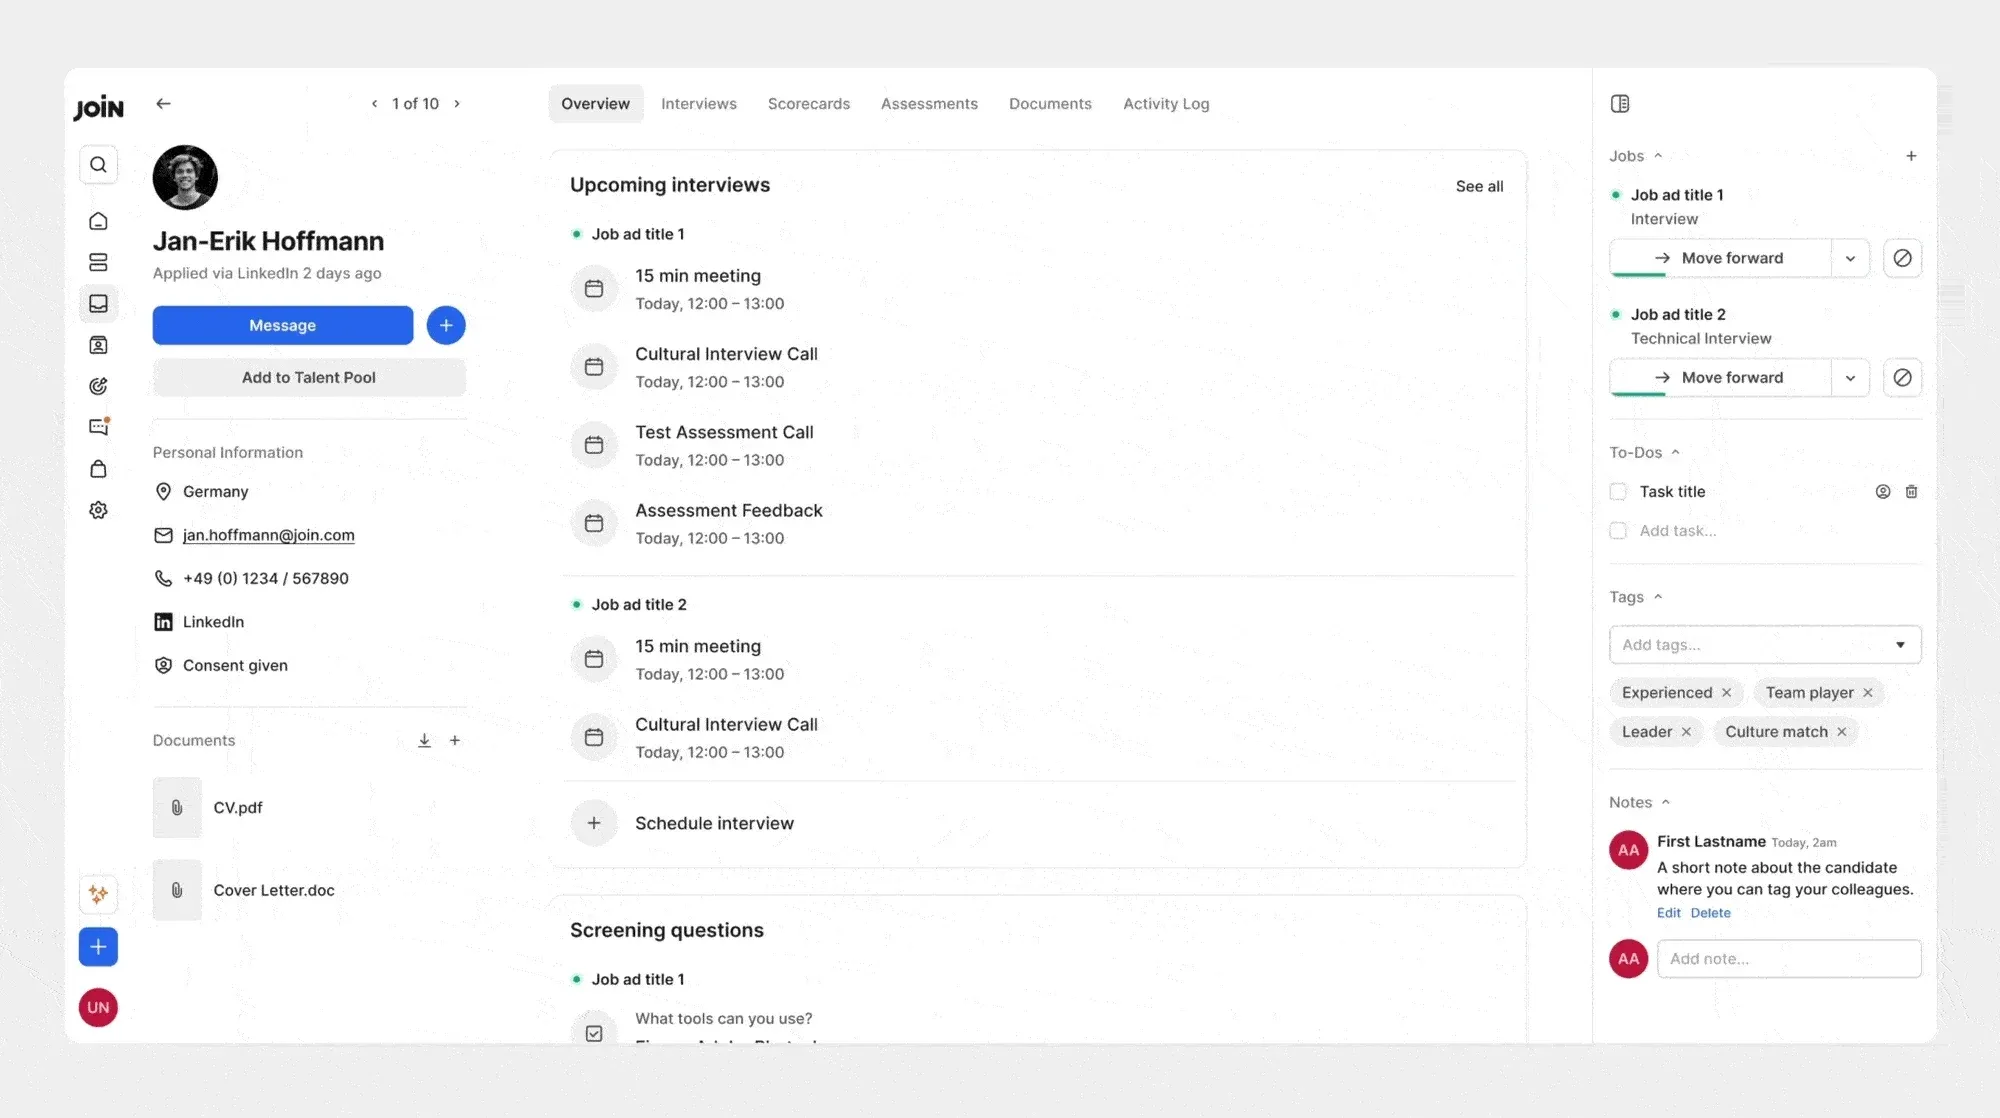The height and width of the screenshot is (1118, 2000).
Task: Open the Assessments tab
Action: [929, 104]
